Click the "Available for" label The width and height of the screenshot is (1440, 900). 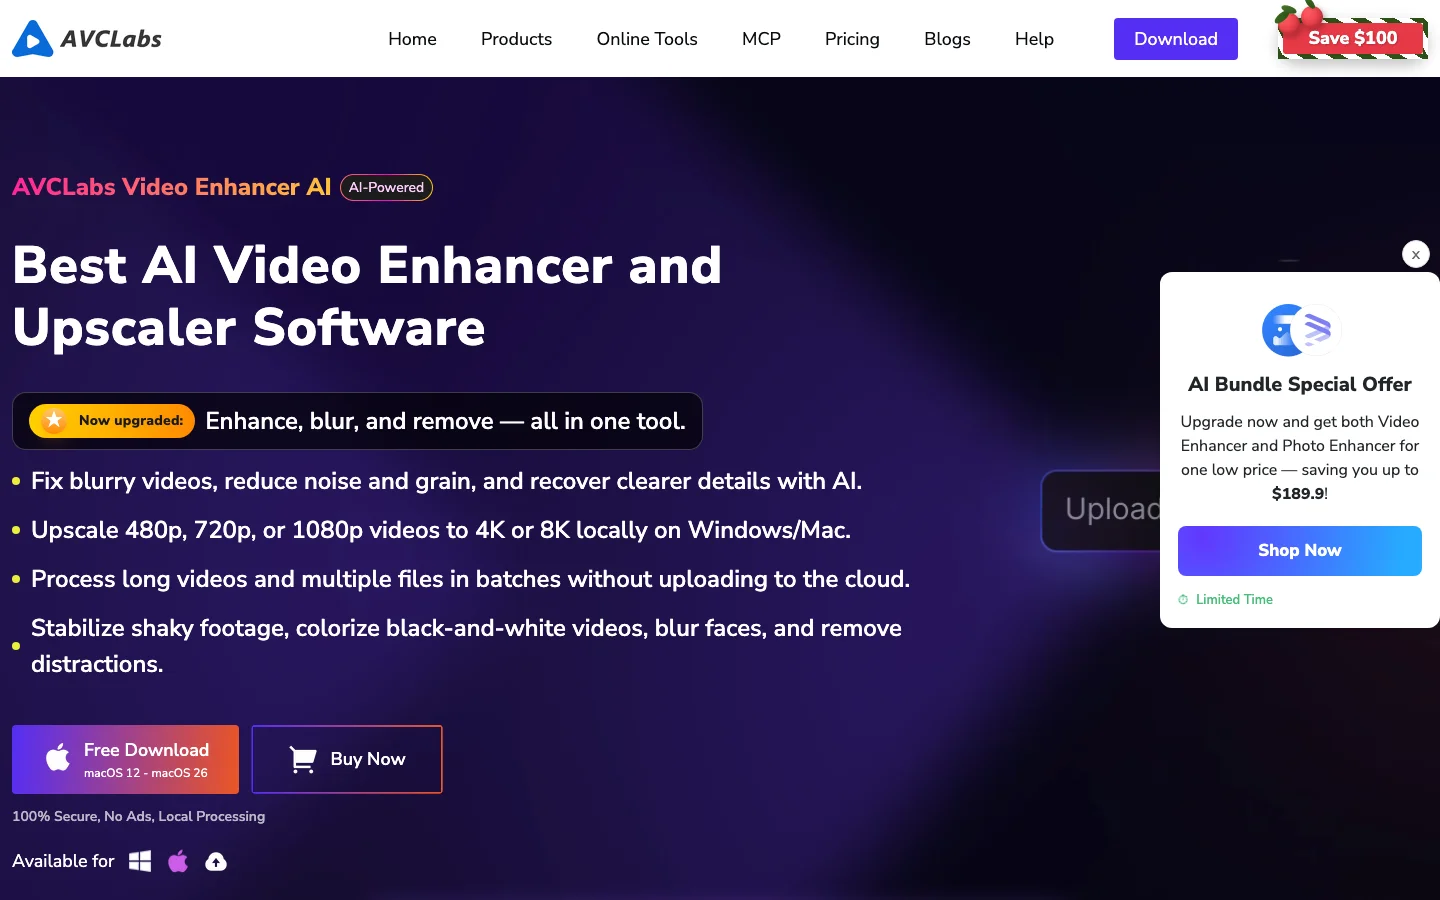[x=63, y=861]
